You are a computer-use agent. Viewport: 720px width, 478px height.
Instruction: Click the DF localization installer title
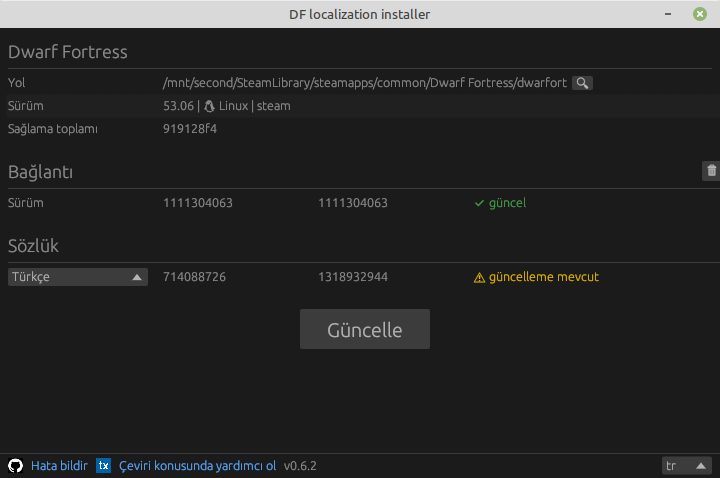[359, 14]
